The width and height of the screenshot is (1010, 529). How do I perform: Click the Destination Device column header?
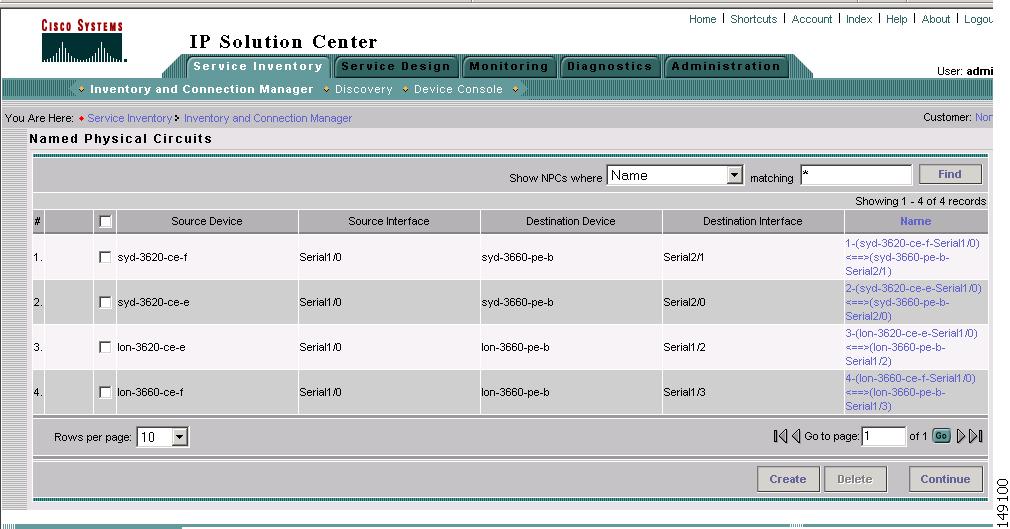pos(571,221)
